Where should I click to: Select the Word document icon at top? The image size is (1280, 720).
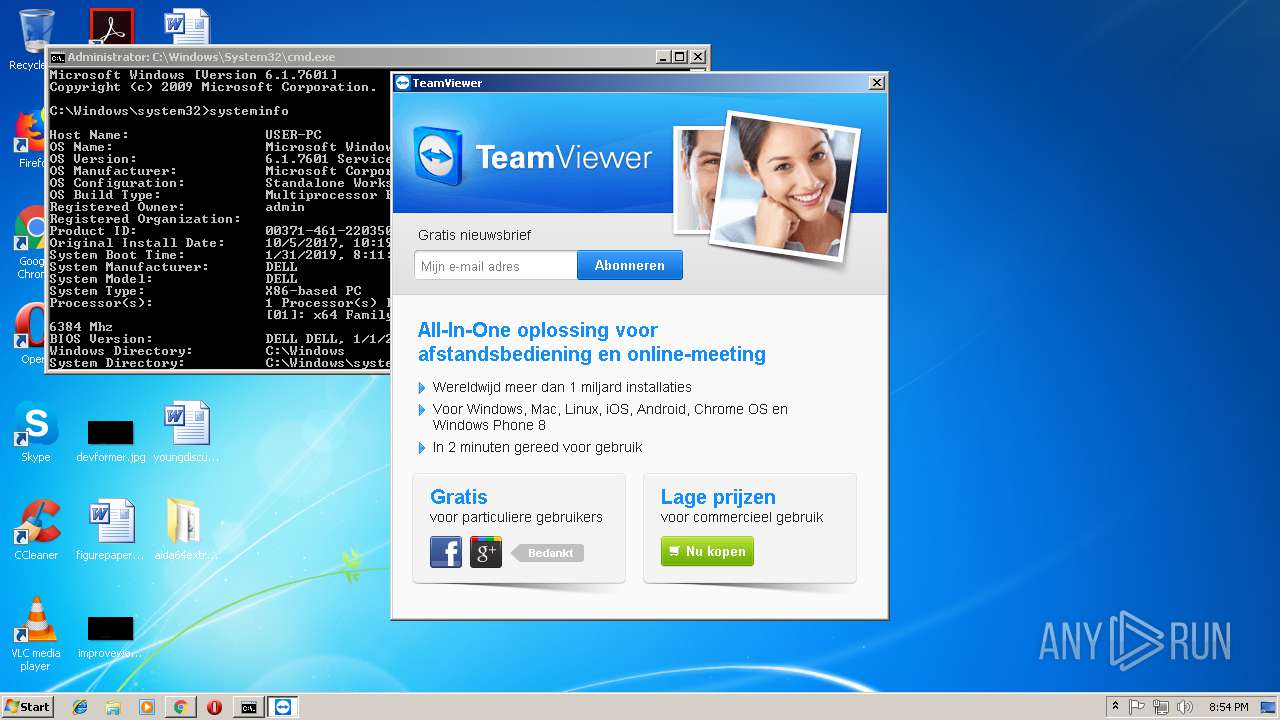click(x=187, y=27)
